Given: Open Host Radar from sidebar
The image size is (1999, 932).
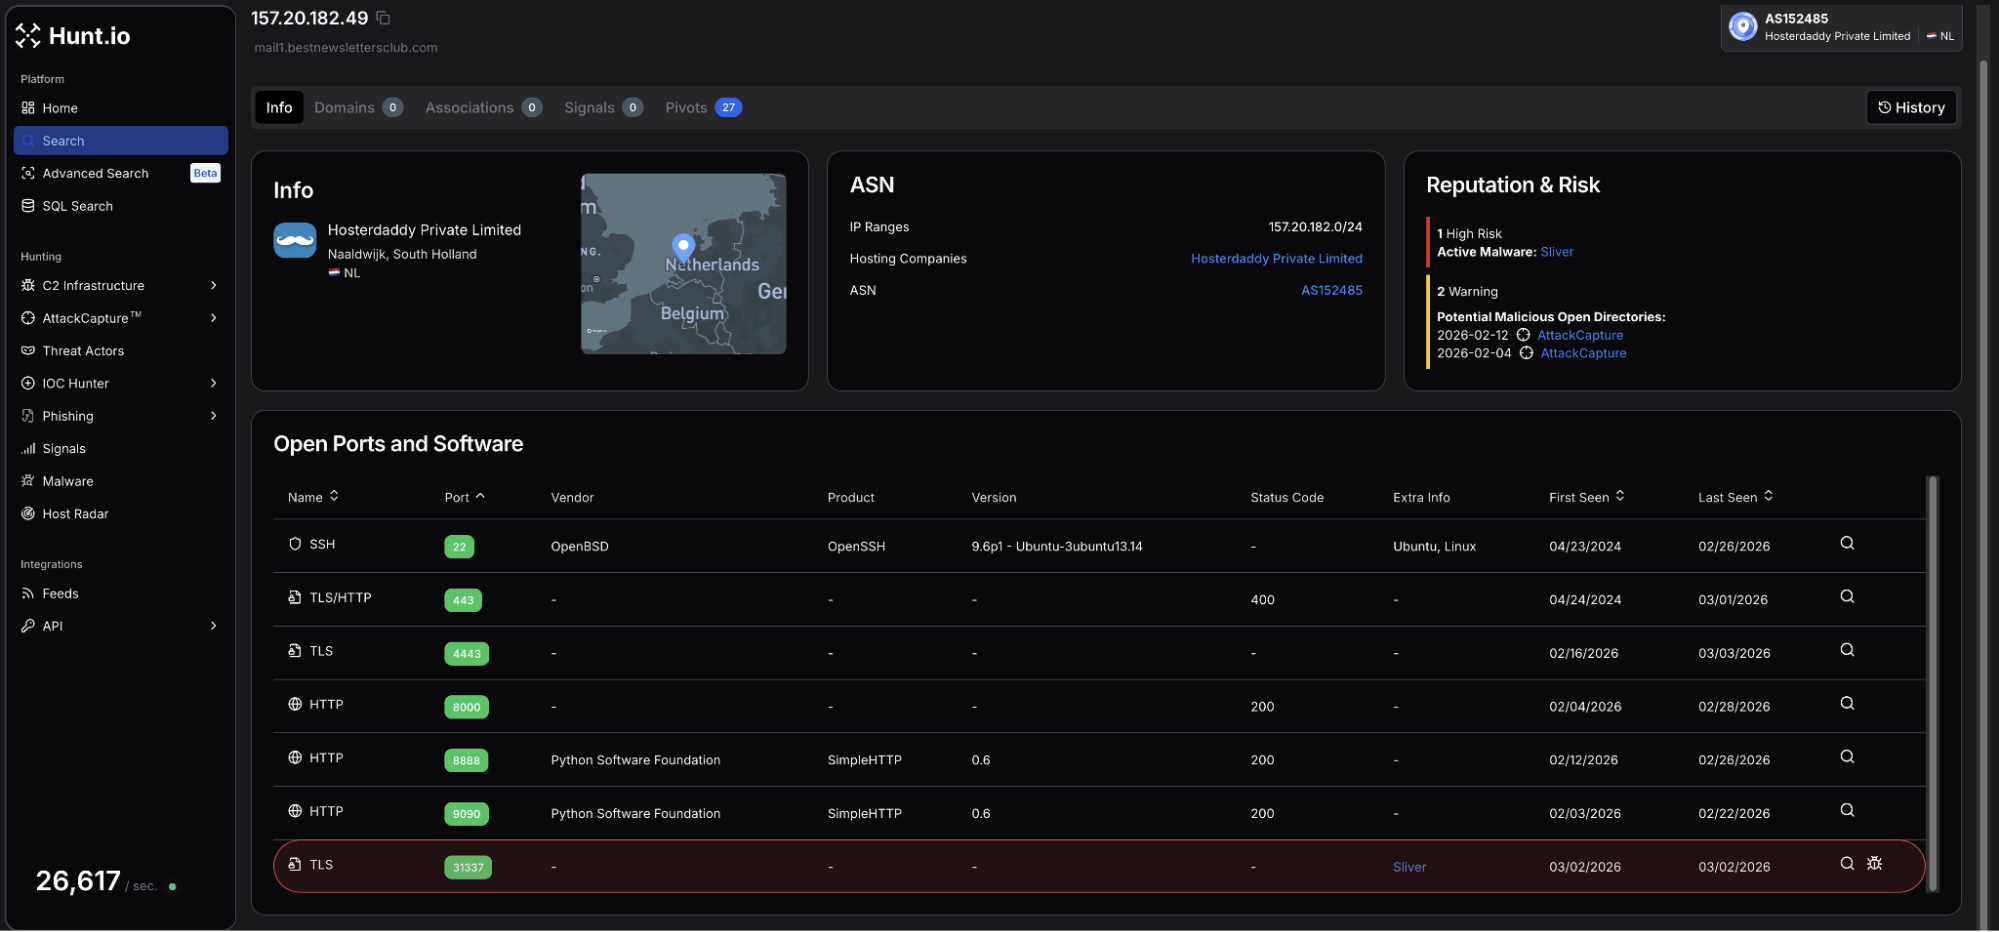Looking at the screenshot, I should tap(75, 514).
